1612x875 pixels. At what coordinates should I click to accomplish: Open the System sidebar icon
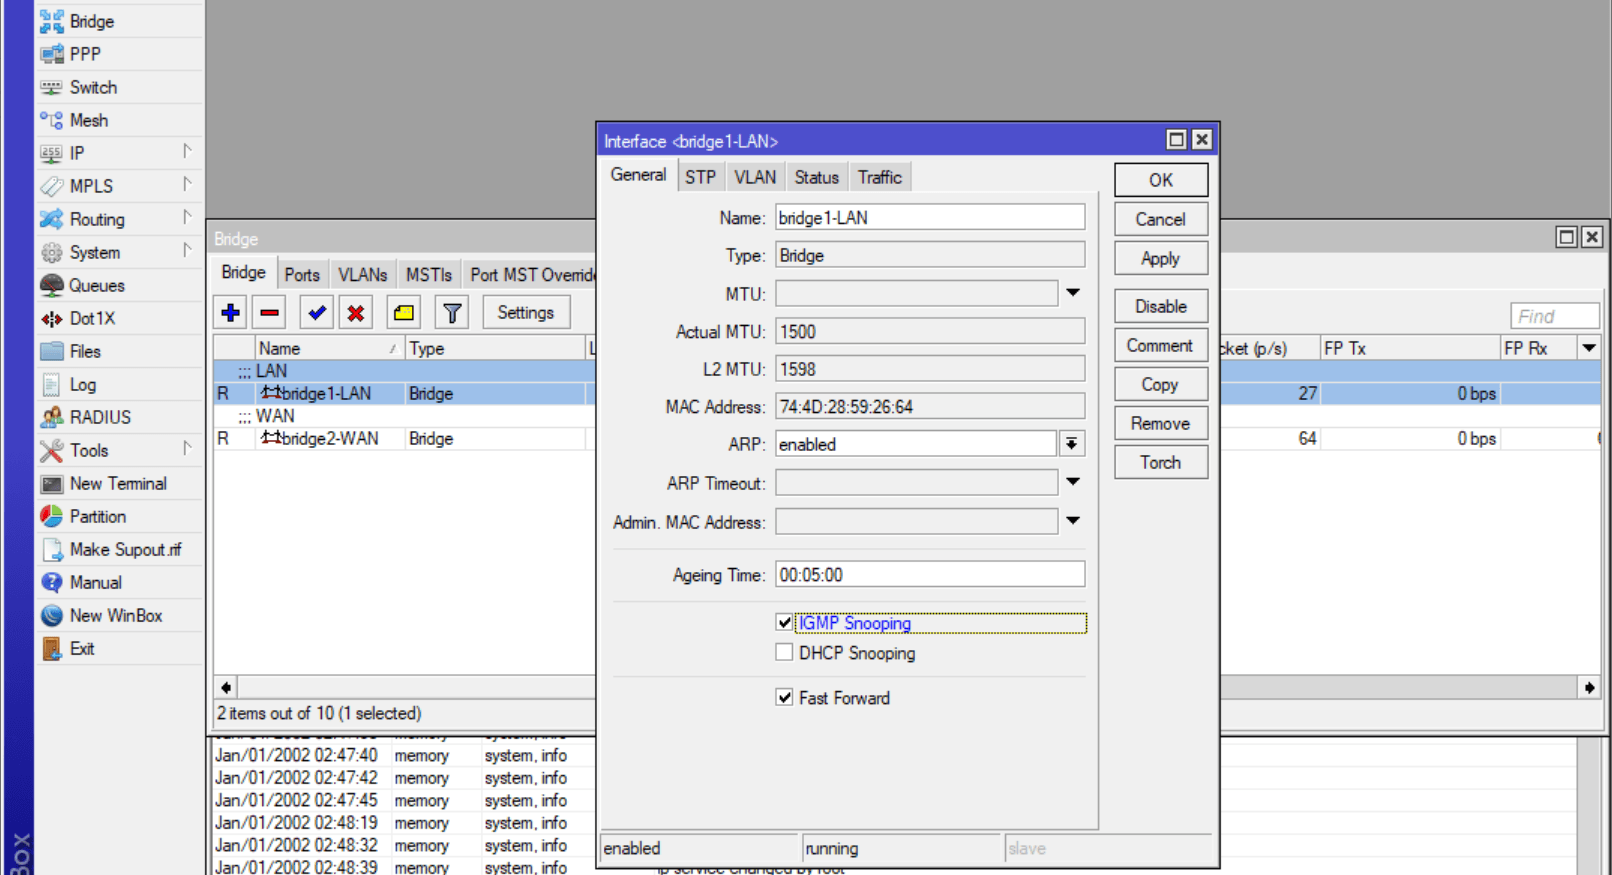click(x=52, y=252)
